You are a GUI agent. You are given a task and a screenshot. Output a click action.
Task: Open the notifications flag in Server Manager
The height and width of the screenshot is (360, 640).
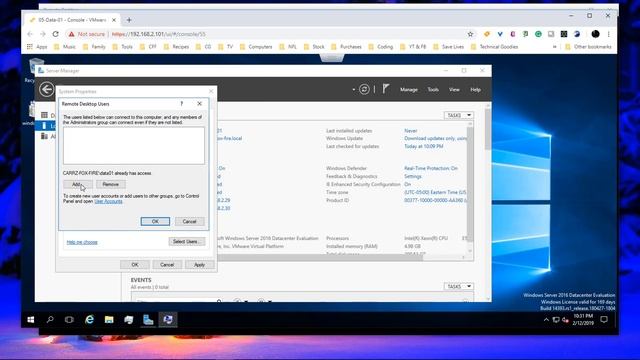pyautogui.click(x=386, y=89)
